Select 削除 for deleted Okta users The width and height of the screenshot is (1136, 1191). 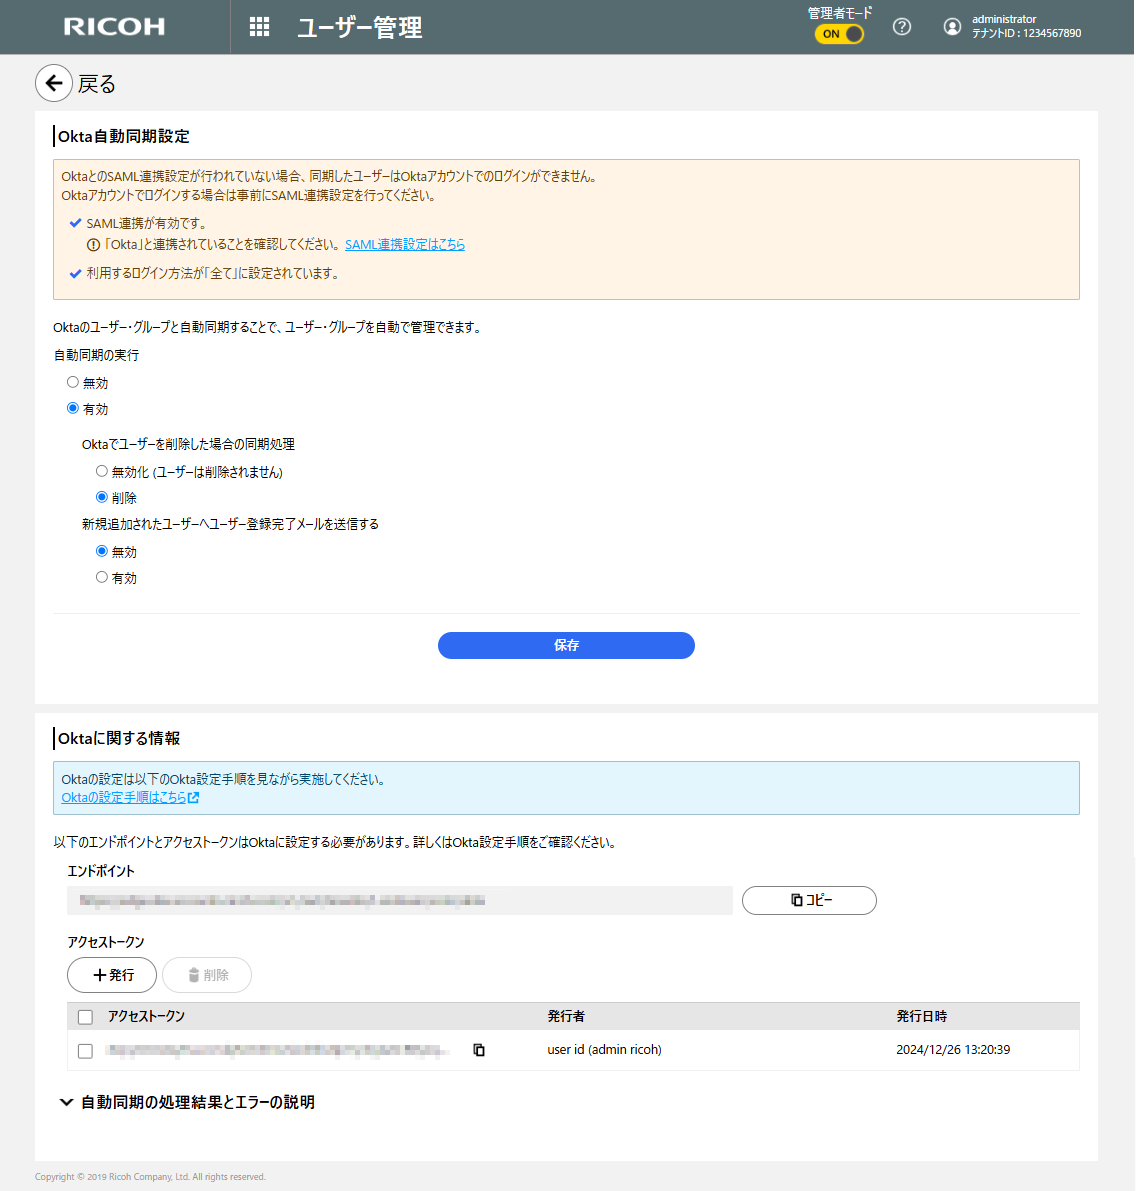[x=102, y=497]
